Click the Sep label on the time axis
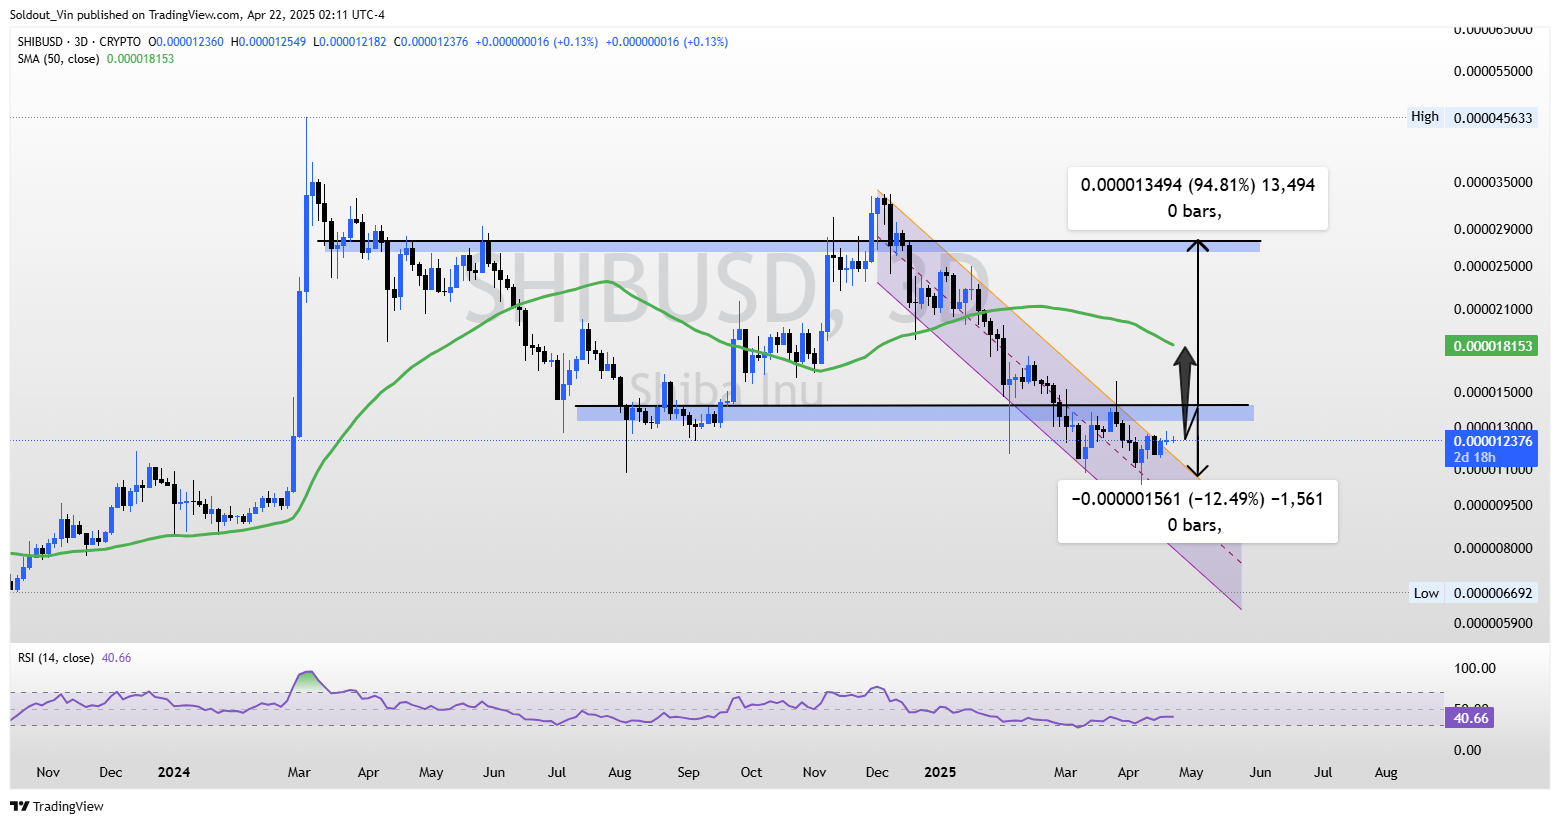The image size is (1560, 824). pos(688,772)
